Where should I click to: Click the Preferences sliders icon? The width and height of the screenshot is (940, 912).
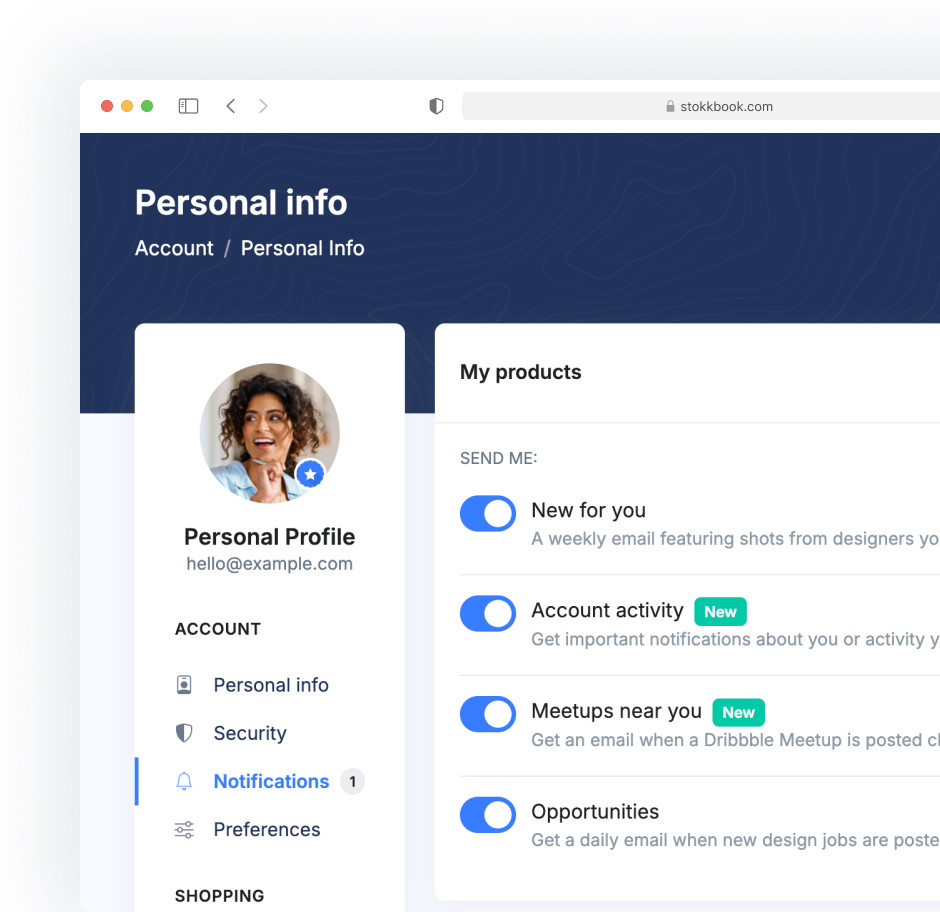(x=184, y=829)
